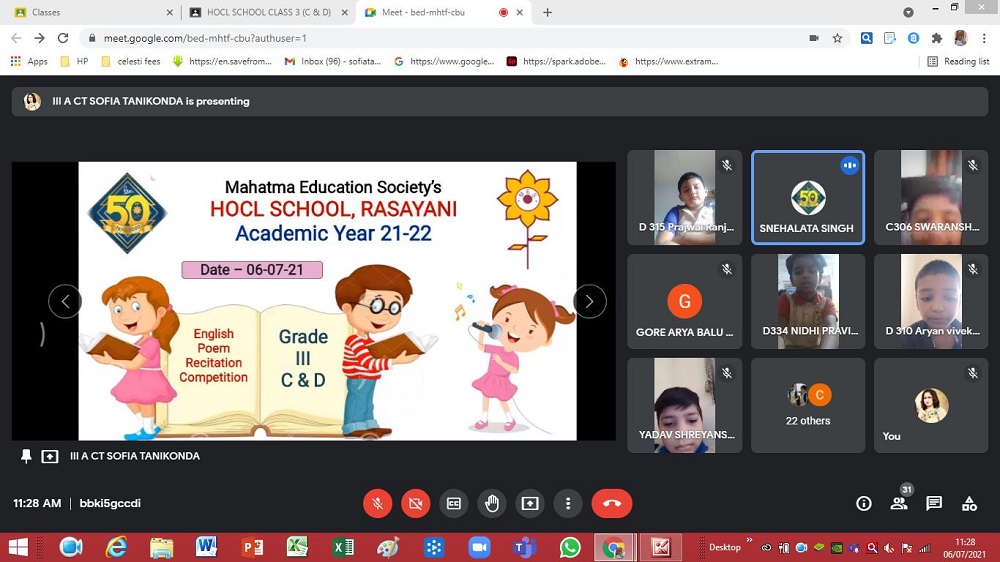Screen dimensions: 1000x562
Task: Open meeting details info icon
Action: click(x=864, y=504)
